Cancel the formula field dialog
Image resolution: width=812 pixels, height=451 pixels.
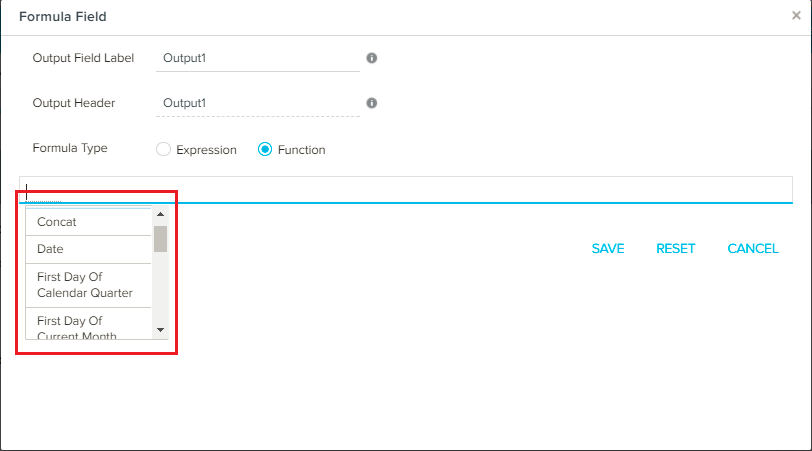753,249
